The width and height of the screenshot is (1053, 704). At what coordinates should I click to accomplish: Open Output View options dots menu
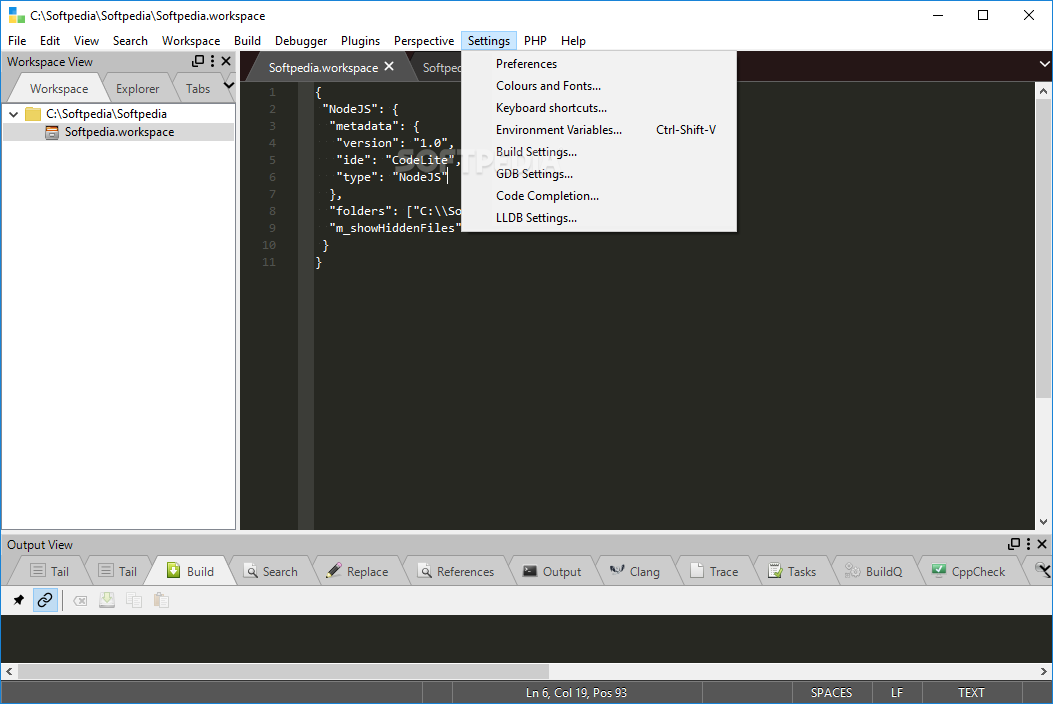[1028, 544]
